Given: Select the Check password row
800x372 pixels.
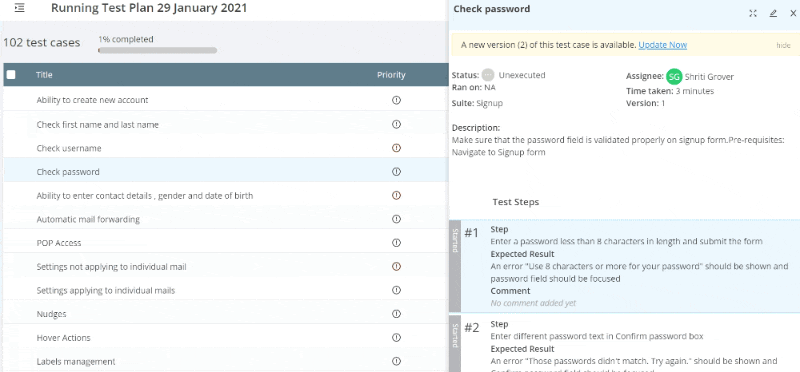Looking at the screenshot, I should click(226, 172).
